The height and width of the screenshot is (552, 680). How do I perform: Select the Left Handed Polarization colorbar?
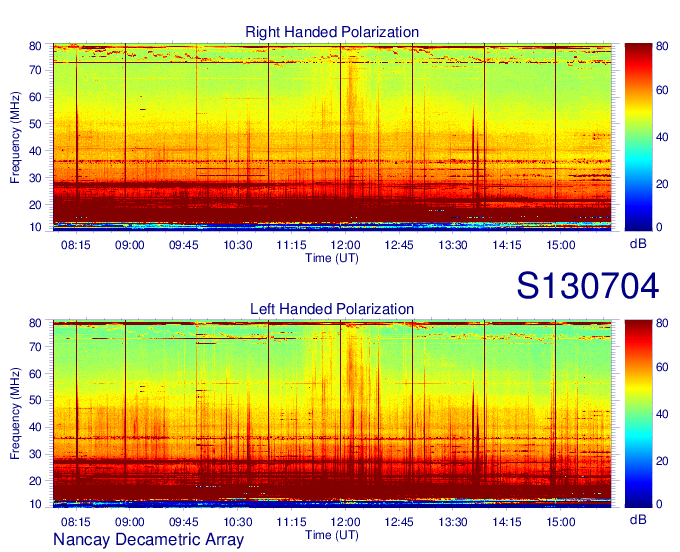click(x=638, y=414)
